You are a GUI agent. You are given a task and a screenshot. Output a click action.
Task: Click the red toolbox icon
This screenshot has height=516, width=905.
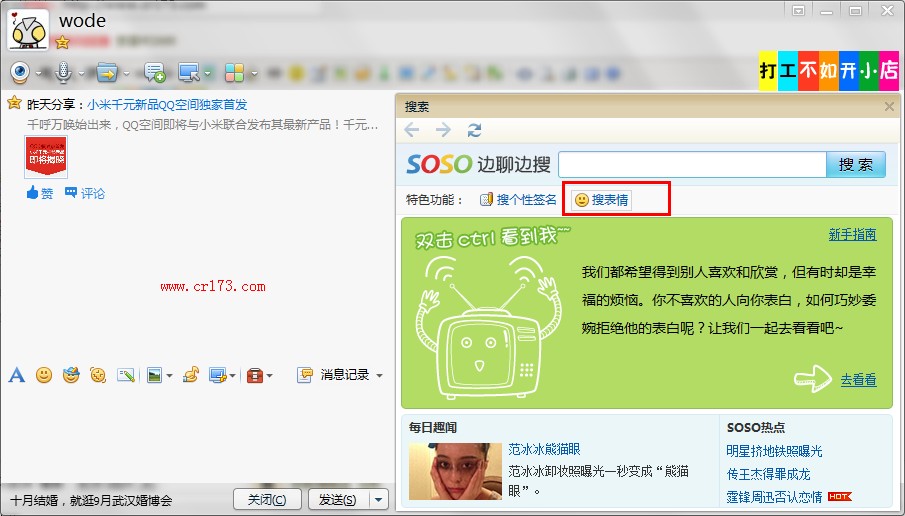pyautogui.click(x=255, y=376)
